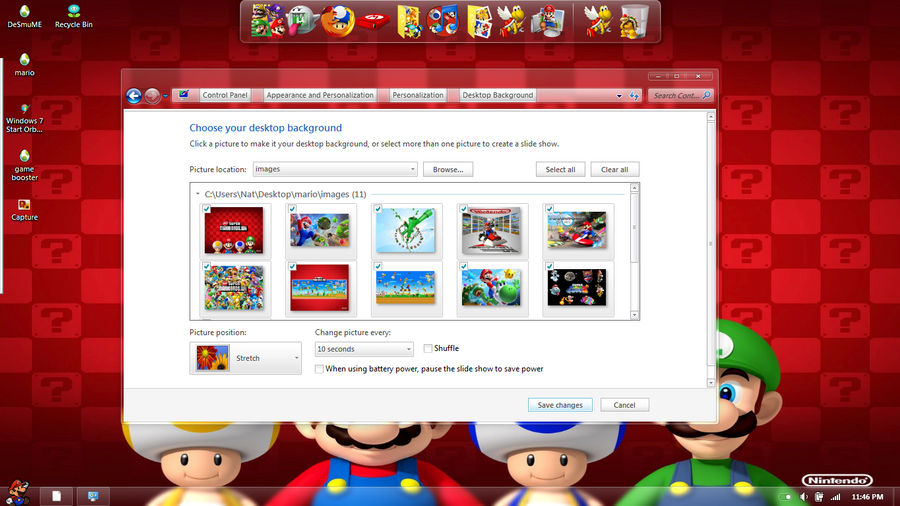Viewport: 900px width, 506px height.
Task: Select the blue sky level wallpaper thumbnail
Action: coord(406,287)
